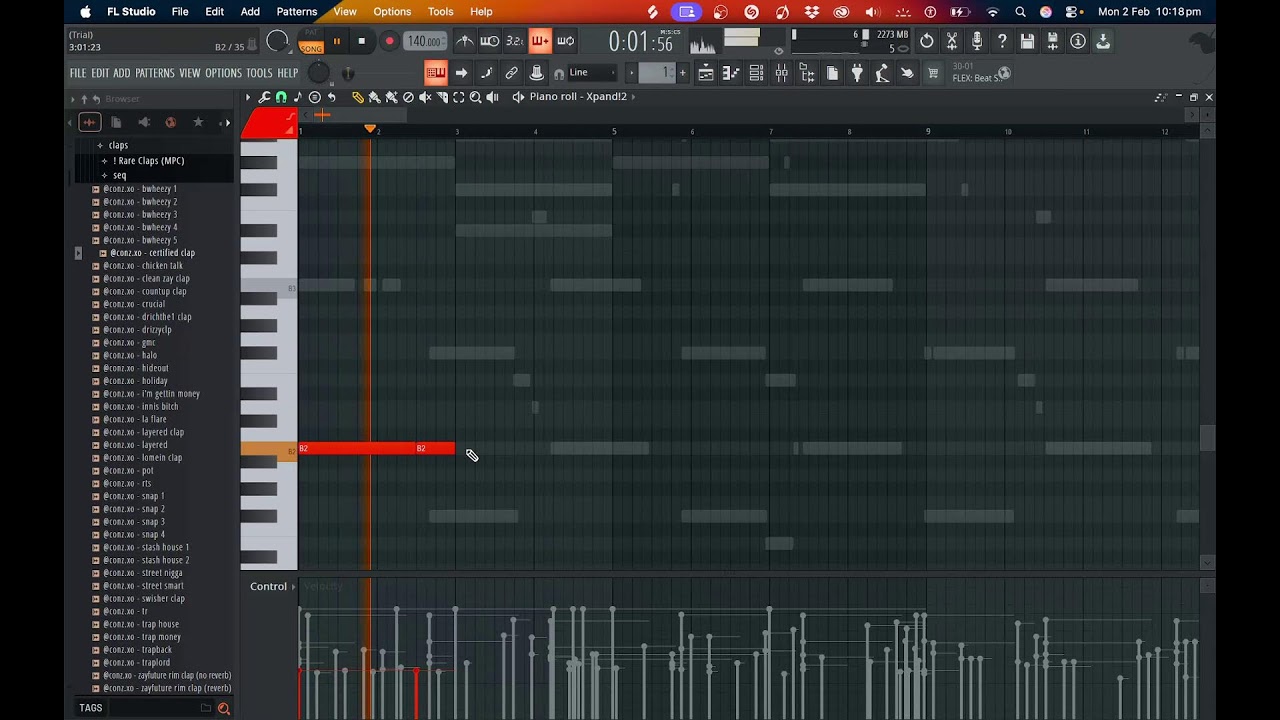Select the piano roll zoom tool

click(x=476, y=97)
